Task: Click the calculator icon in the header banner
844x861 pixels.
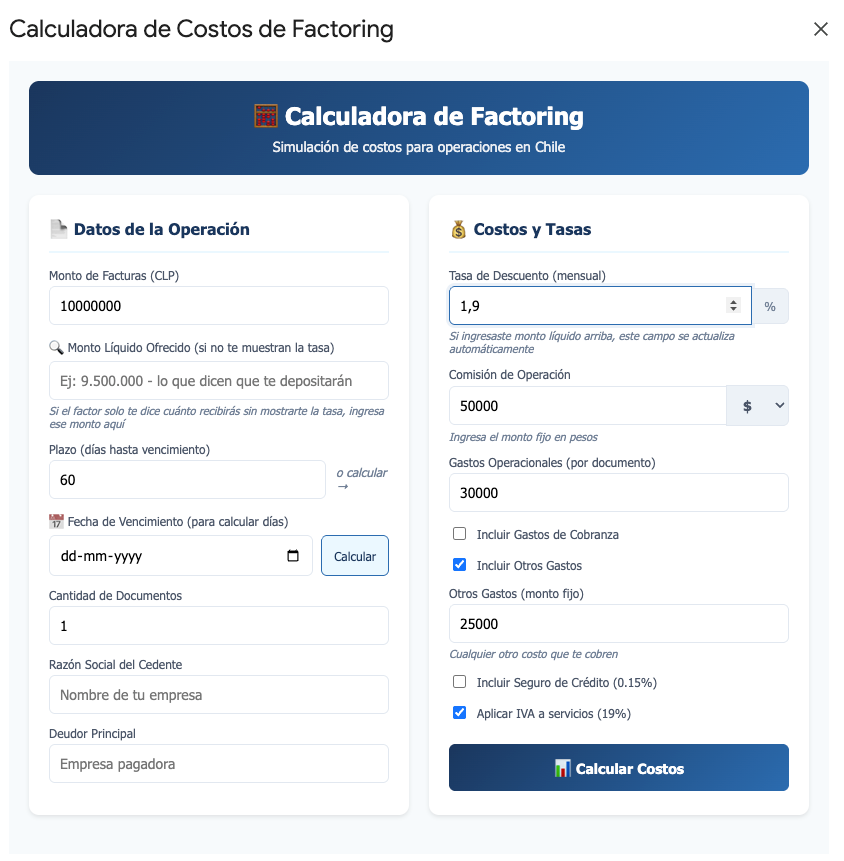Action: [x=264, y=116]
